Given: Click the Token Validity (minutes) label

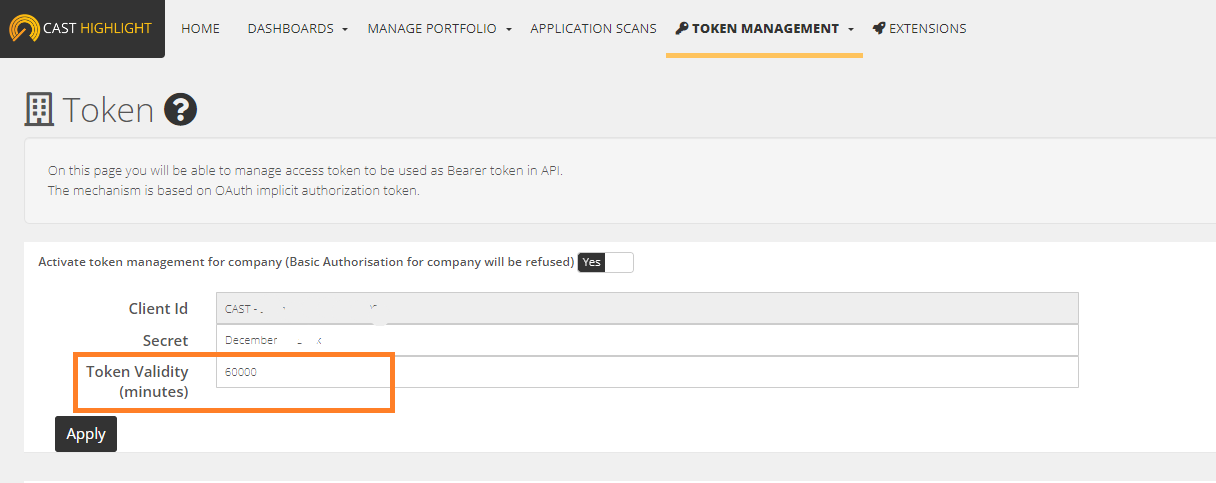Looking at the screenshot, I should 138,381.
